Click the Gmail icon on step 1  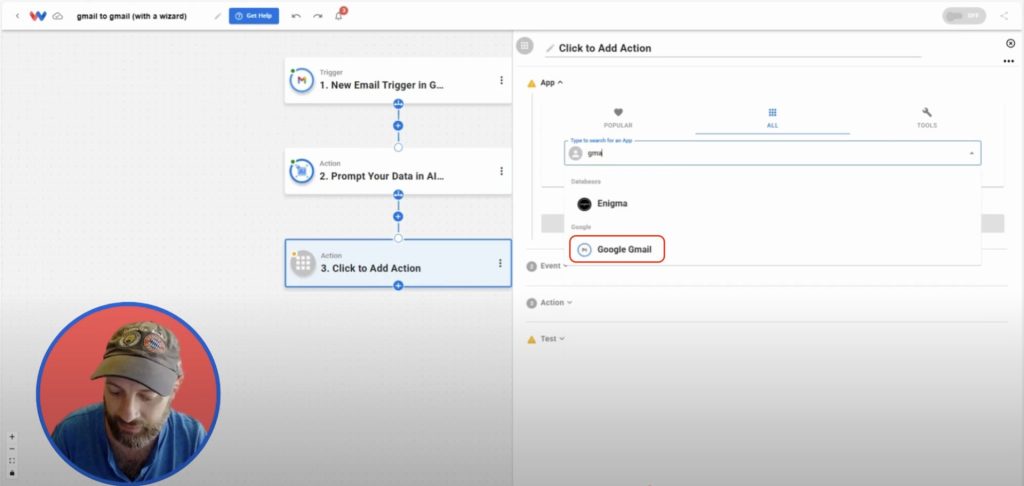click(x=302, y=80)
